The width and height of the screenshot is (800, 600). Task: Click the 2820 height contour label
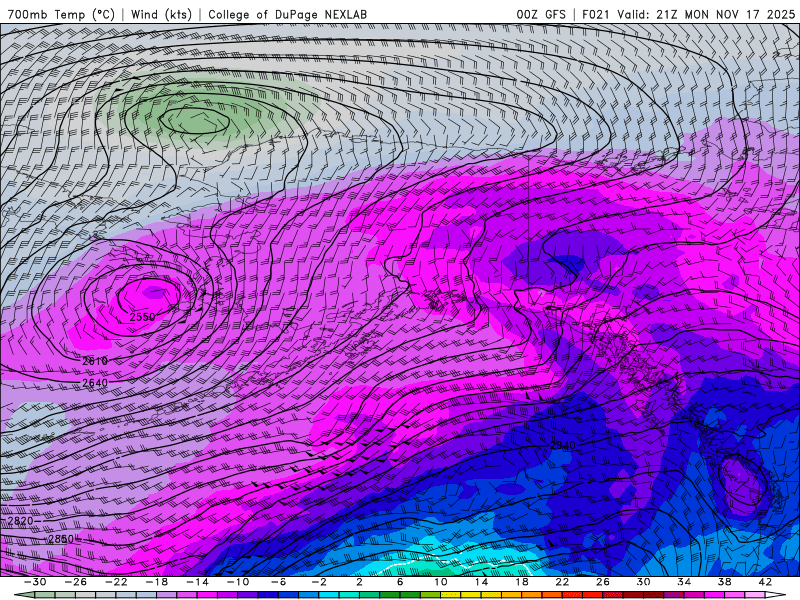click(20, 521)
